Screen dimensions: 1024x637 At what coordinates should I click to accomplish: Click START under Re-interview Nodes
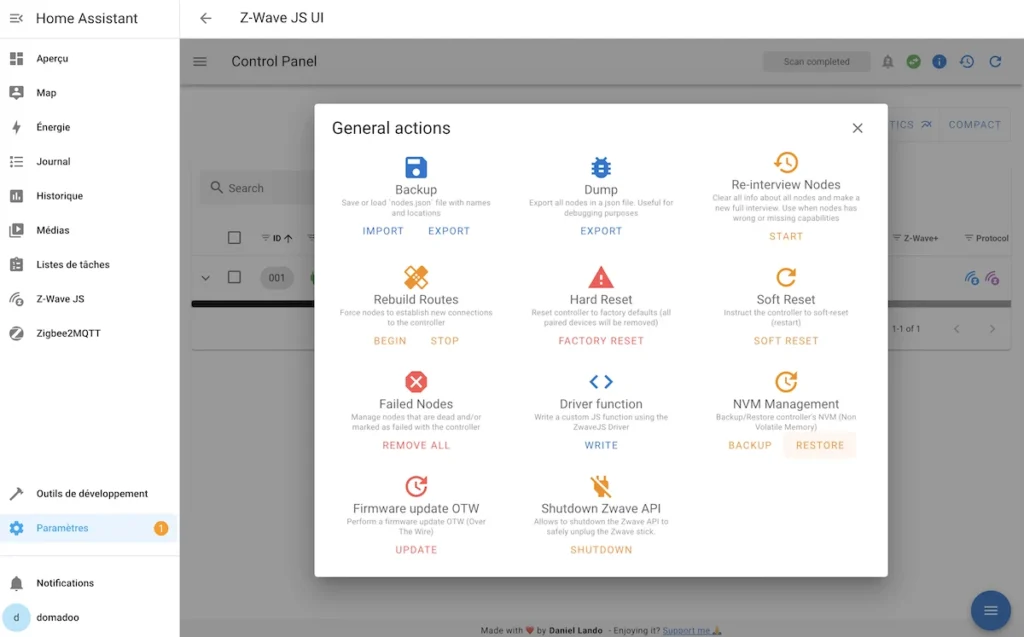pos(786,236)
